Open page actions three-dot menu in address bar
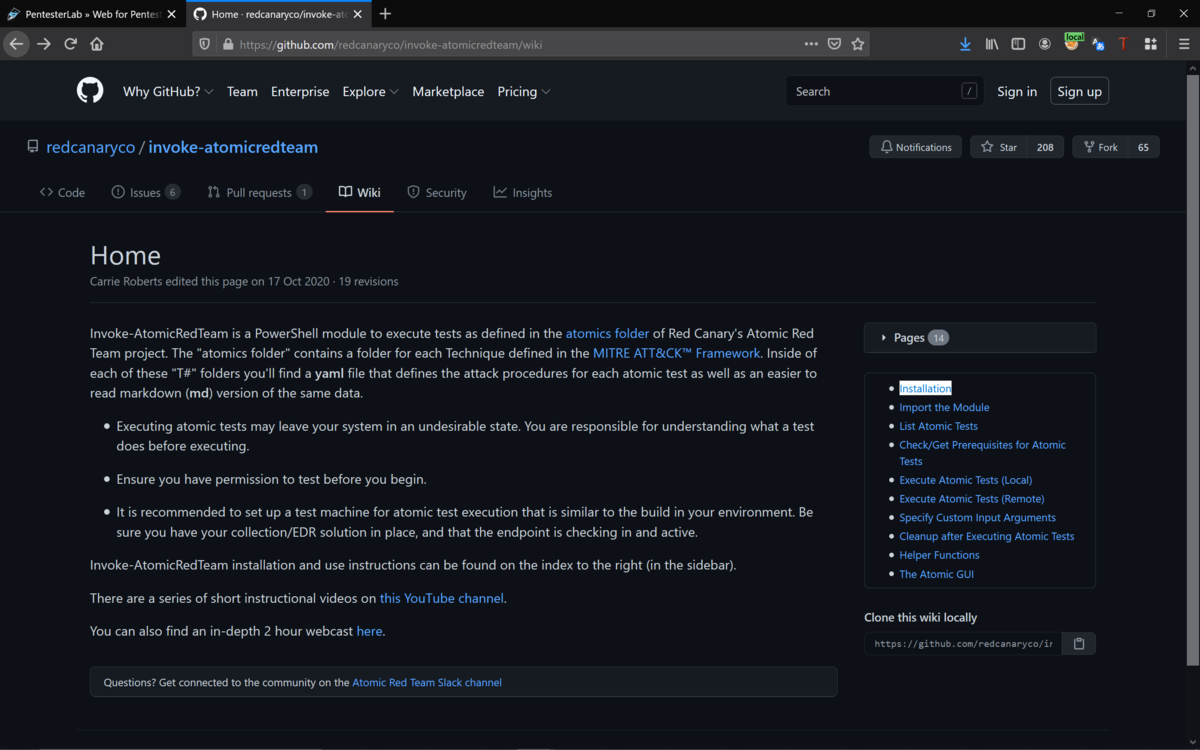Screen dimensions: 1200x750 (x=811, y=44)
